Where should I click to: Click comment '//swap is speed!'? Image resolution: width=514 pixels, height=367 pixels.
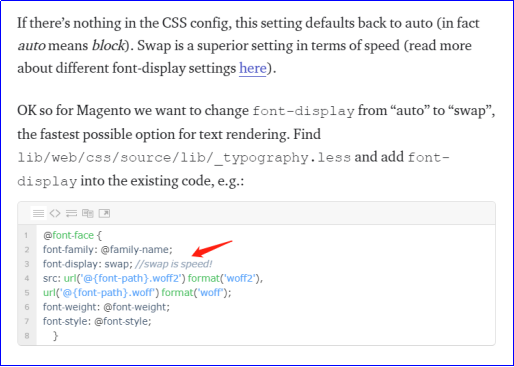174,264
